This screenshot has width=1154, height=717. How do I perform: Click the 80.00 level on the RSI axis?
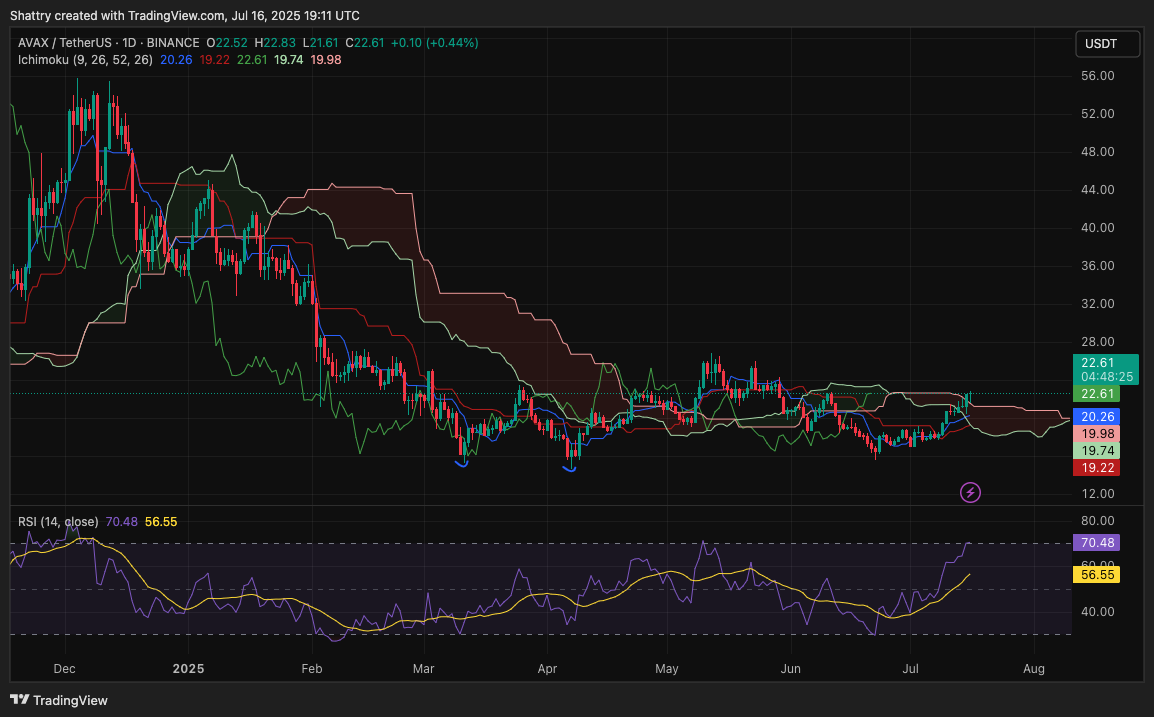pyautogui.click(x=1098, y=521)
